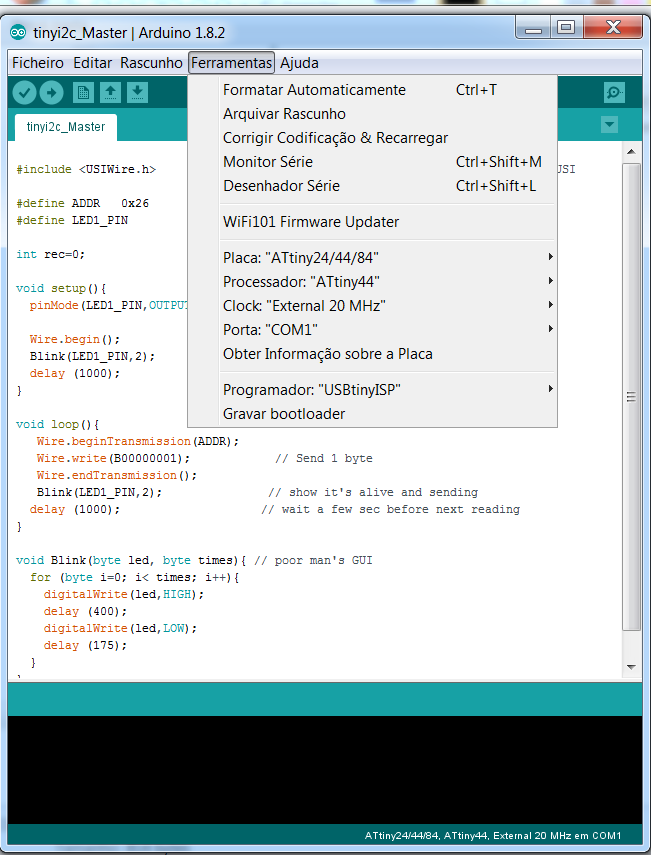Minimize the Arduino window

pos(533,27)
